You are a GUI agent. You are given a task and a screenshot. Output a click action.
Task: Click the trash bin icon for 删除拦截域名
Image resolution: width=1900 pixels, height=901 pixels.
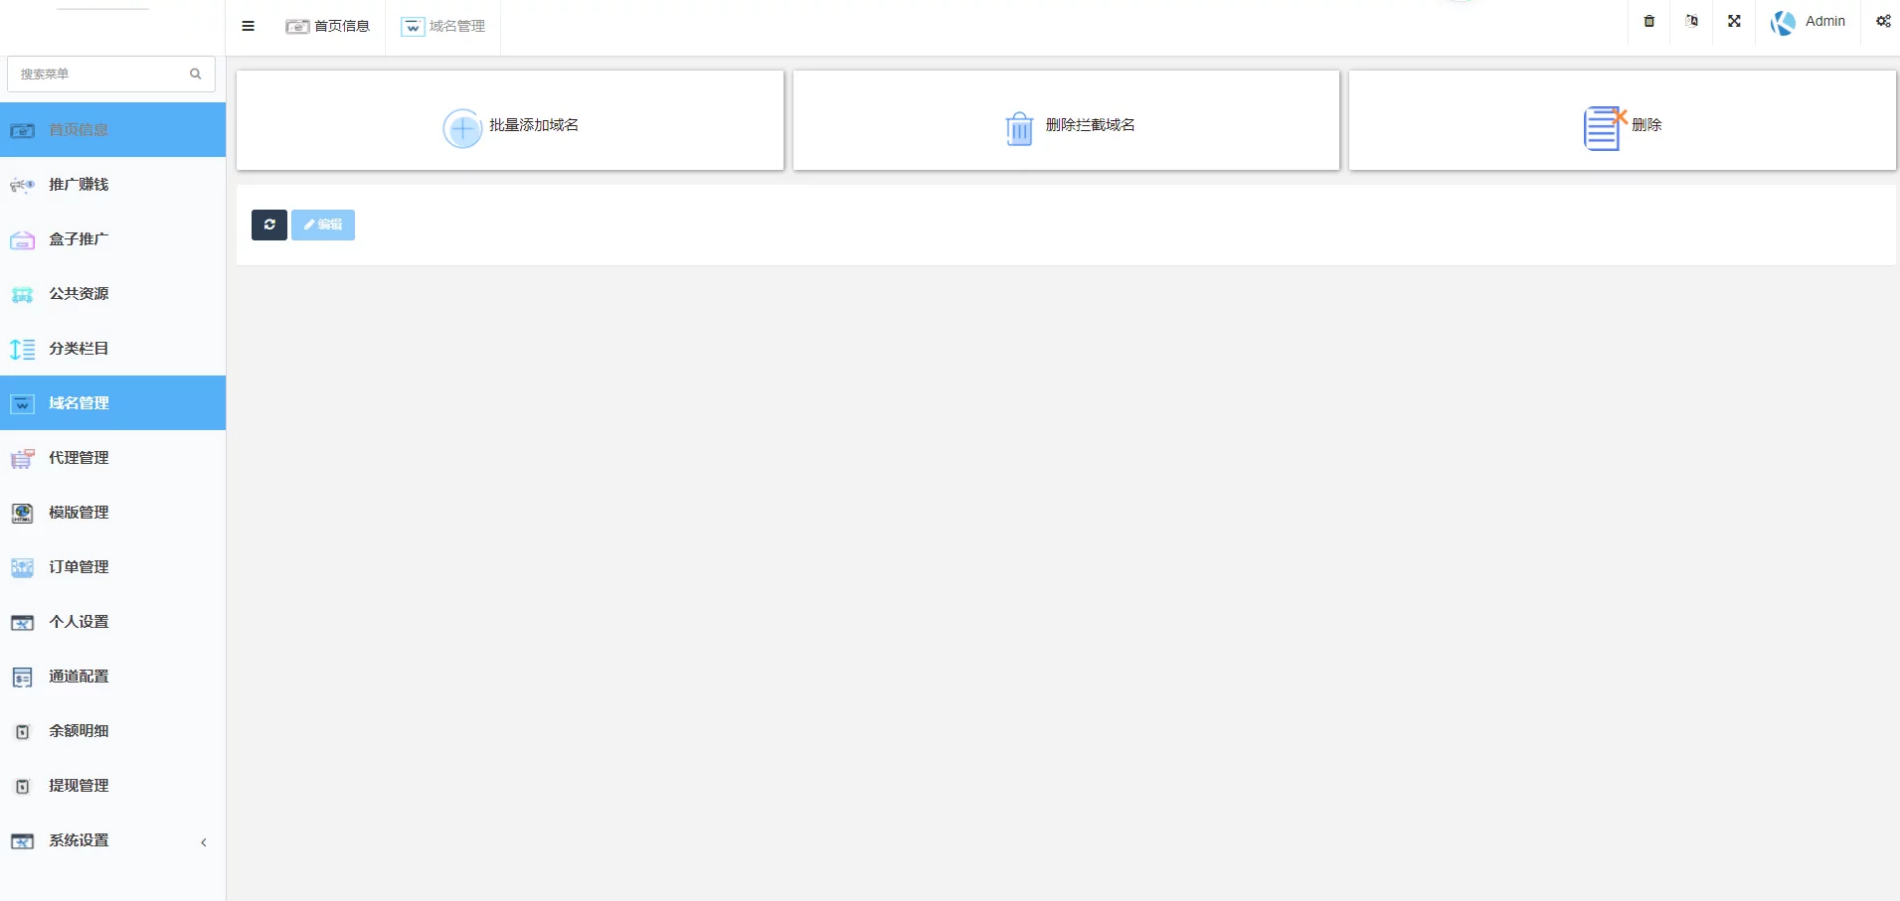point(1019,128)
